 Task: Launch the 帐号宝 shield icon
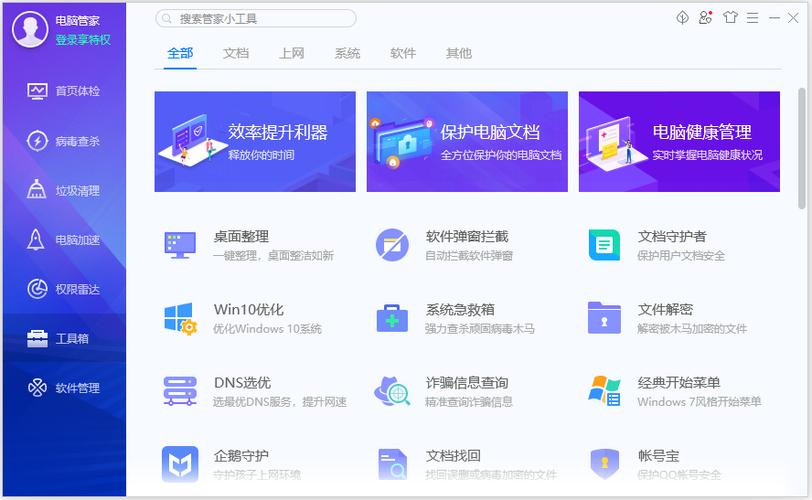coord(604,464)
